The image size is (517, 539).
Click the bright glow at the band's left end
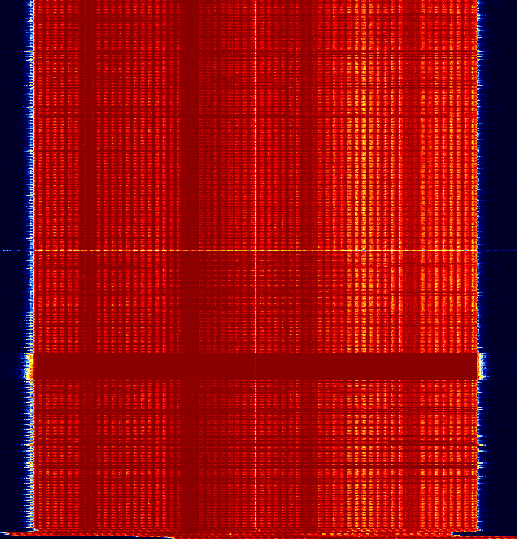coord(29,366)
